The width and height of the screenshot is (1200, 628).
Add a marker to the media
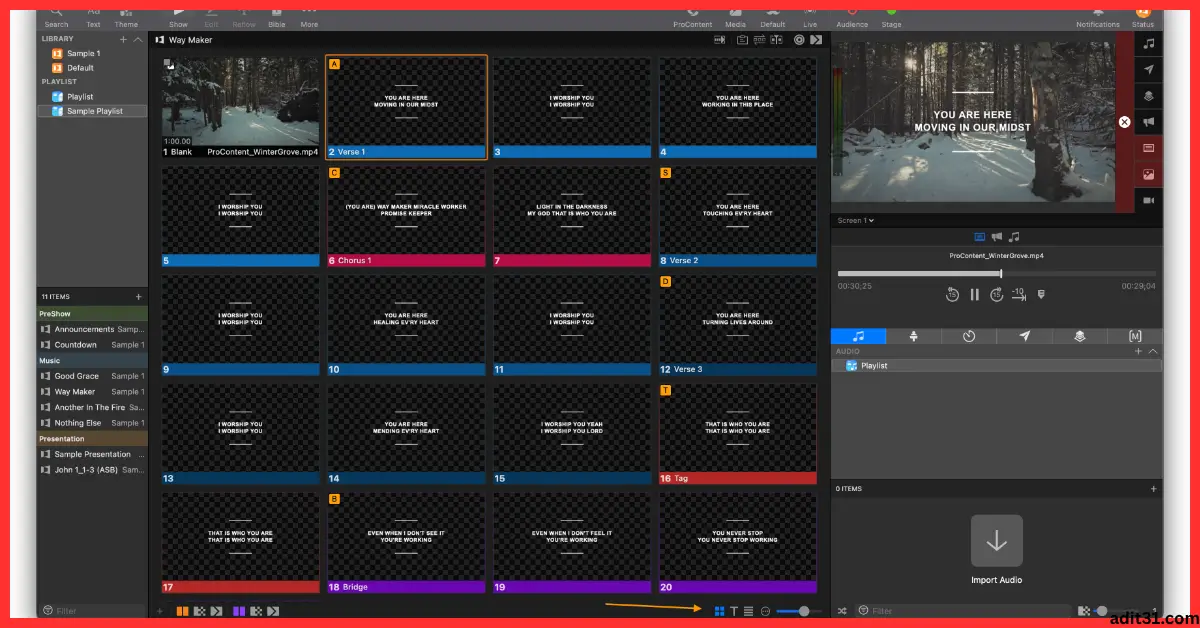point(1041,294)
